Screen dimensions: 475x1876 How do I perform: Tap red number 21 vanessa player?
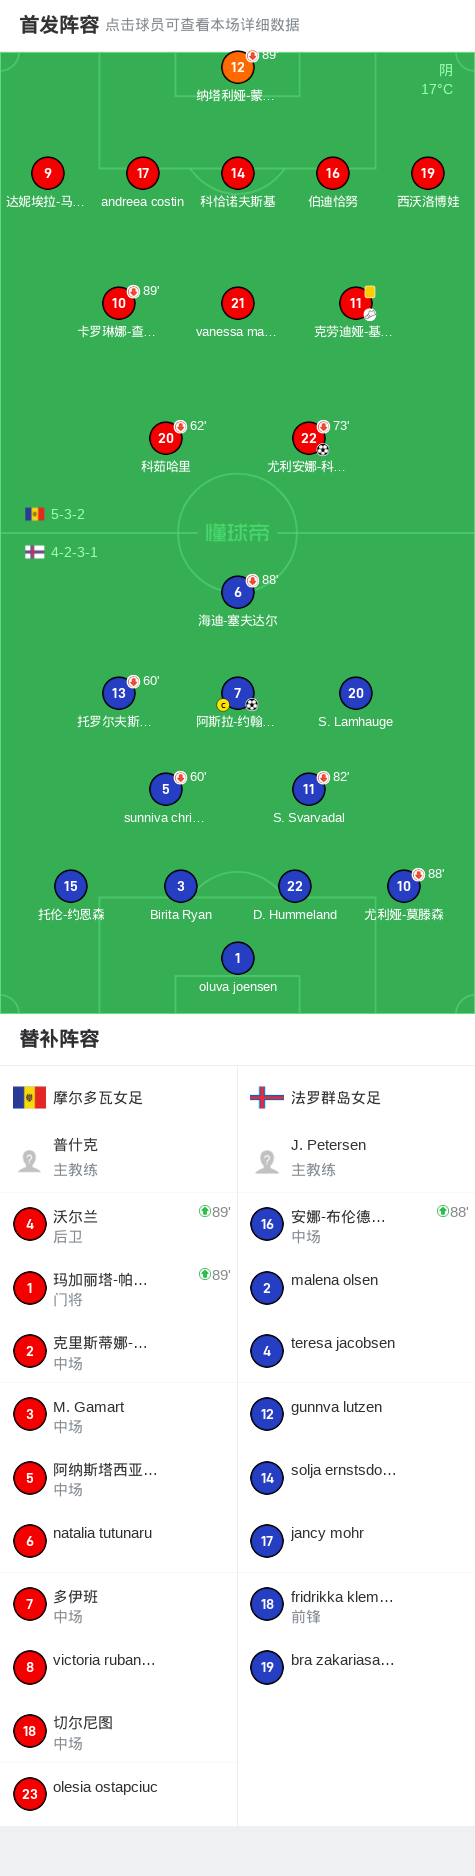point(237,303)
